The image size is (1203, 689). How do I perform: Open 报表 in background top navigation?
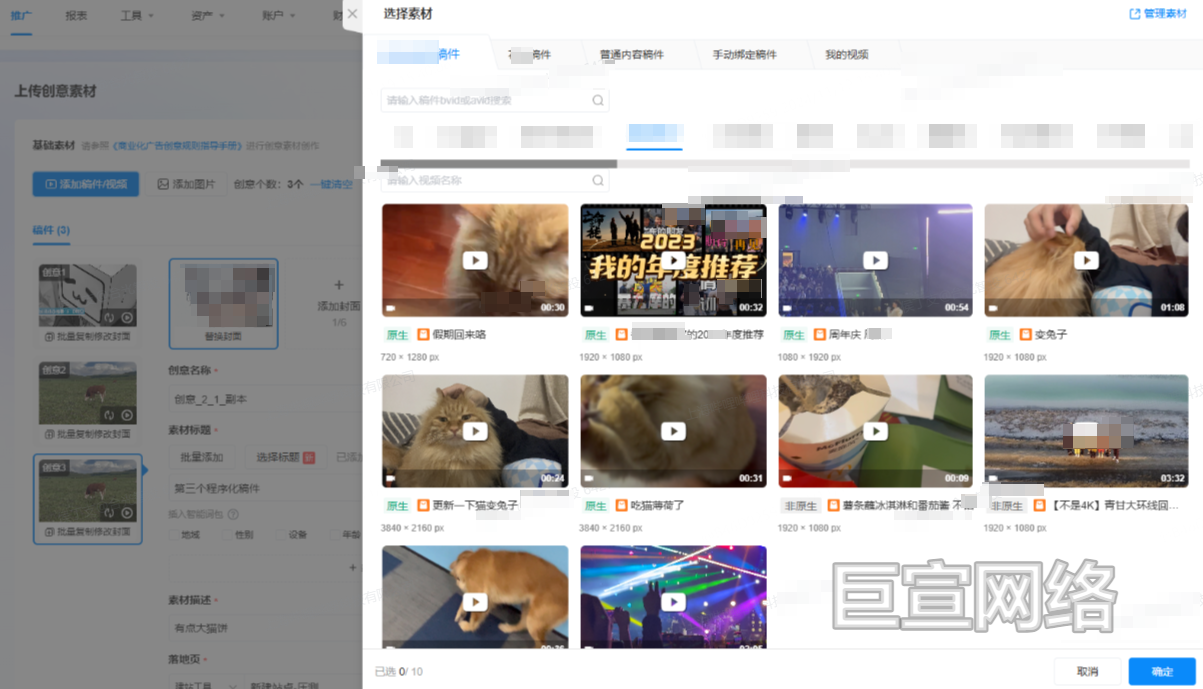point(76,15)
